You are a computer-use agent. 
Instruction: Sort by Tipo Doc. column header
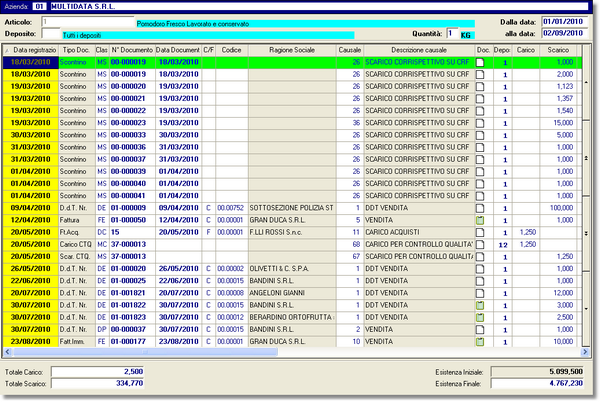tap(76, 50)
